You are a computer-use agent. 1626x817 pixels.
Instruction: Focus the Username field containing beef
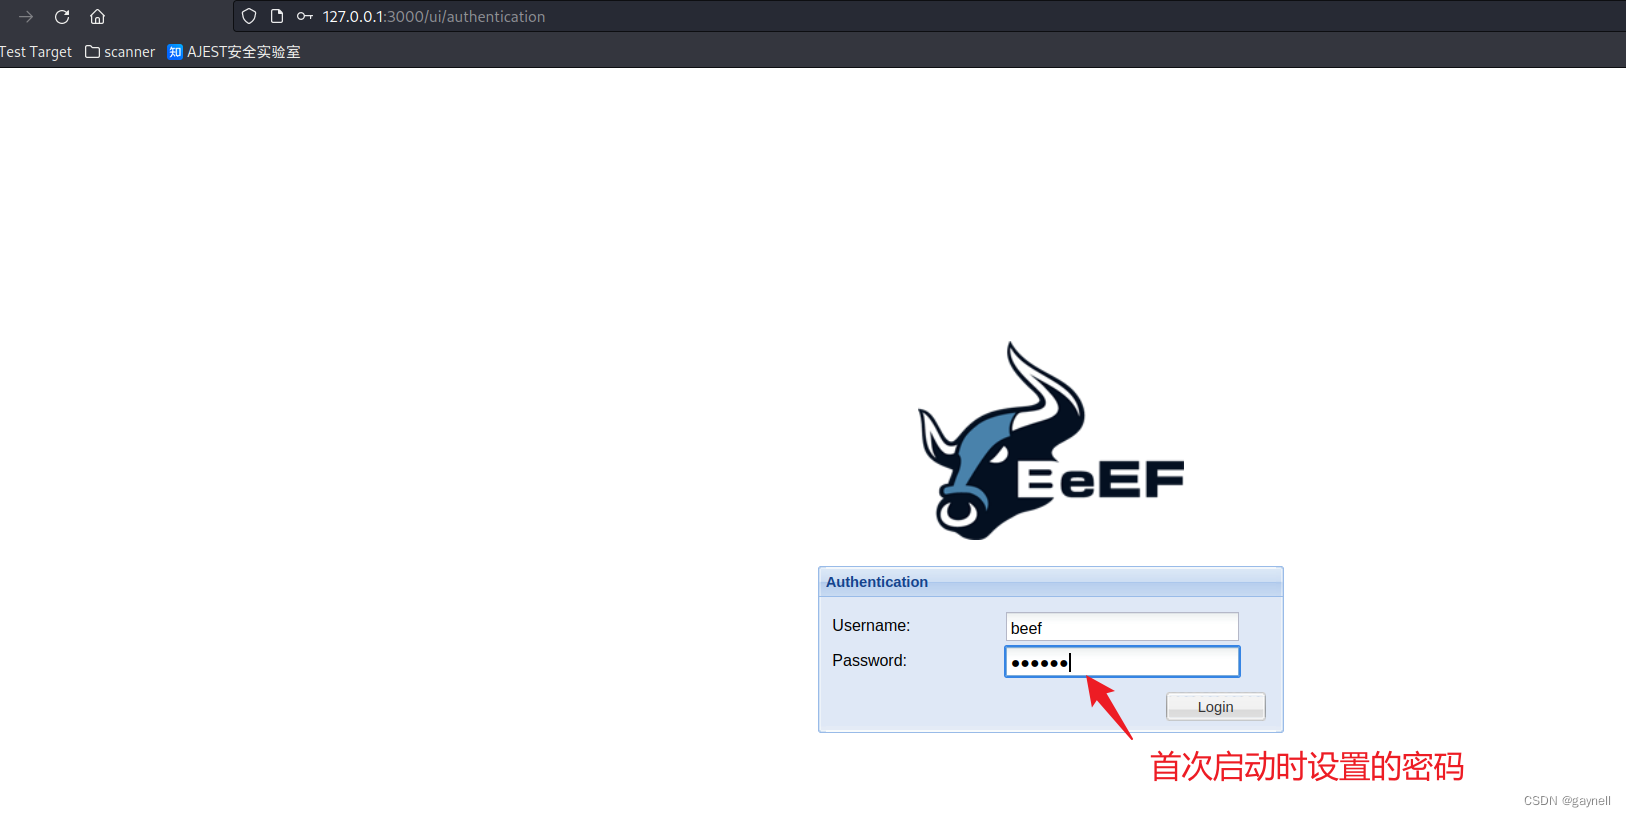[1122, 627]
